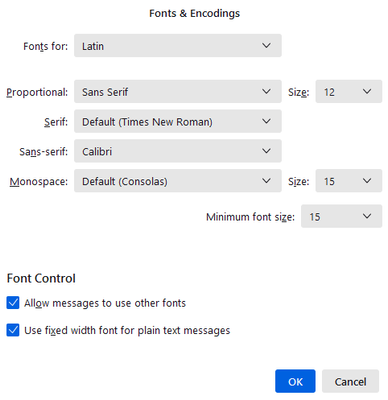Open Monospace Default (Consolas) dropdown

click(178, 181)
